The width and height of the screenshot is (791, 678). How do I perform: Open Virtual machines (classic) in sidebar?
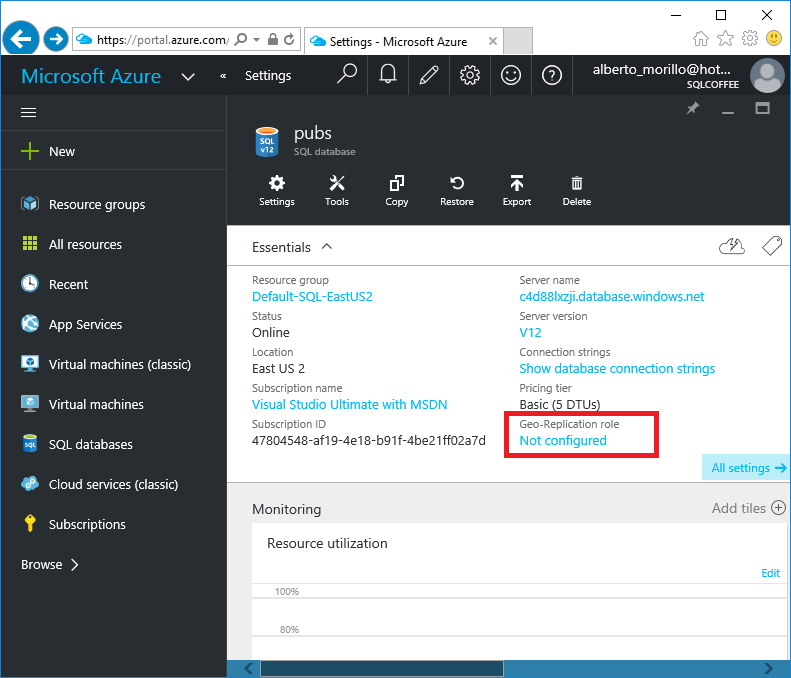(x=114, y=364)
